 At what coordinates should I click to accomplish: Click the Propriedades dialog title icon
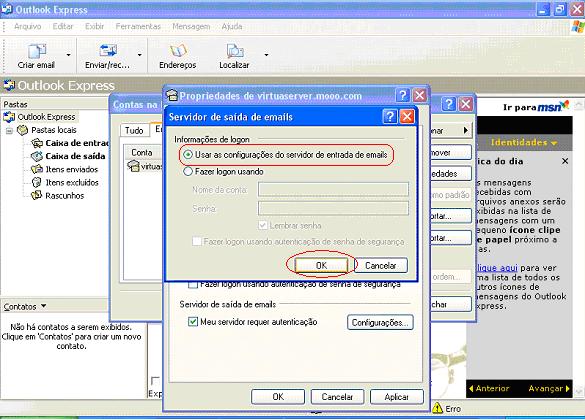[172, 95]
